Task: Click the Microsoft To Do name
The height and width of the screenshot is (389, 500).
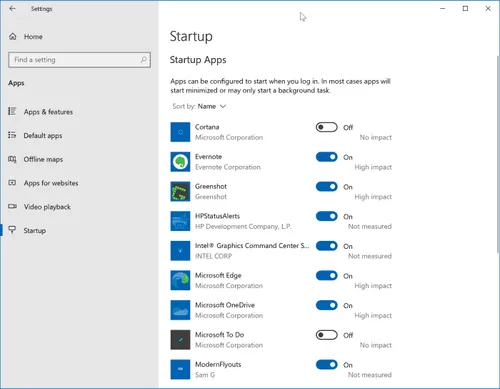Action: pyautogui.click(x=219, y=335)
